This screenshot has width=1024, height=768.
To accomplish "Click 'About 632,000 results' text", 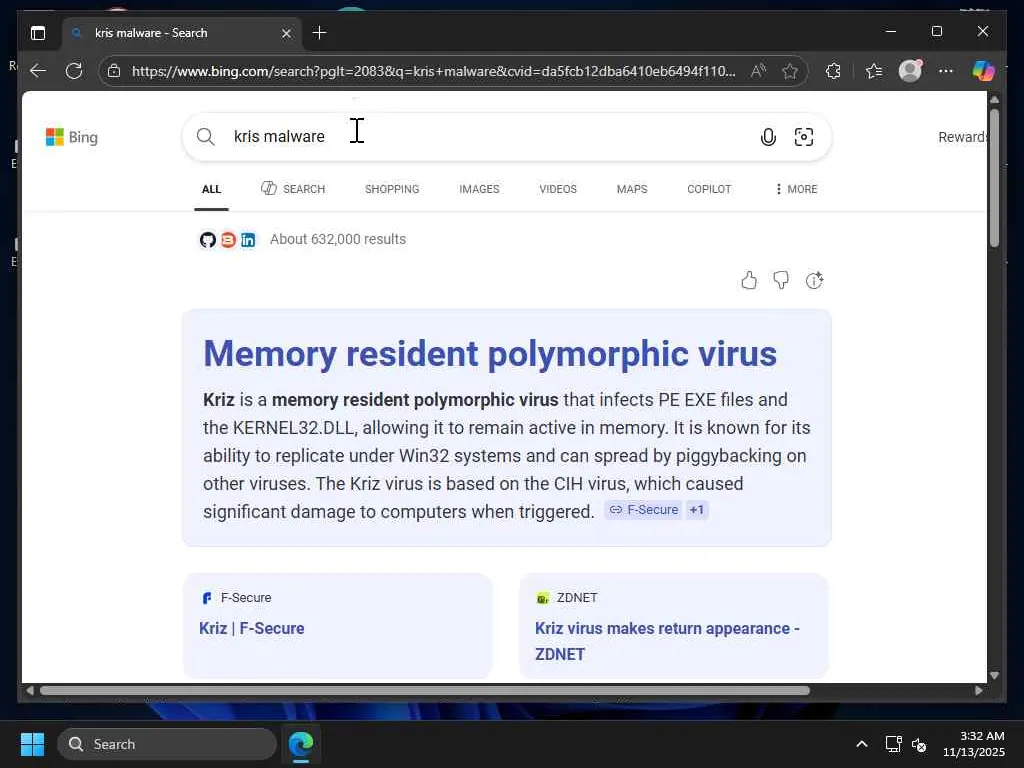I will [338, 239].
